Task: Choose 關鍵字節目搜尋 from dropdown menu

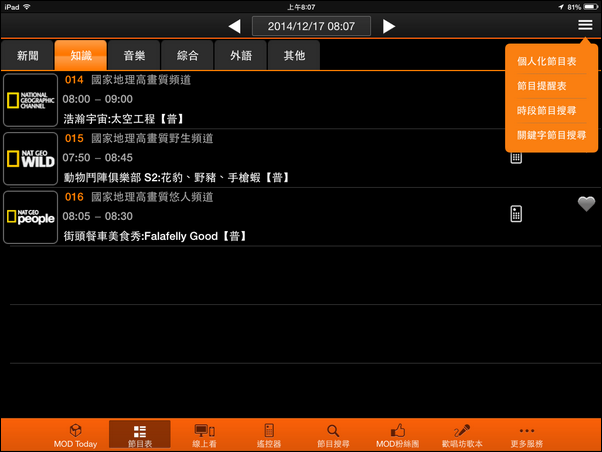Action: [x=551, y=135]
